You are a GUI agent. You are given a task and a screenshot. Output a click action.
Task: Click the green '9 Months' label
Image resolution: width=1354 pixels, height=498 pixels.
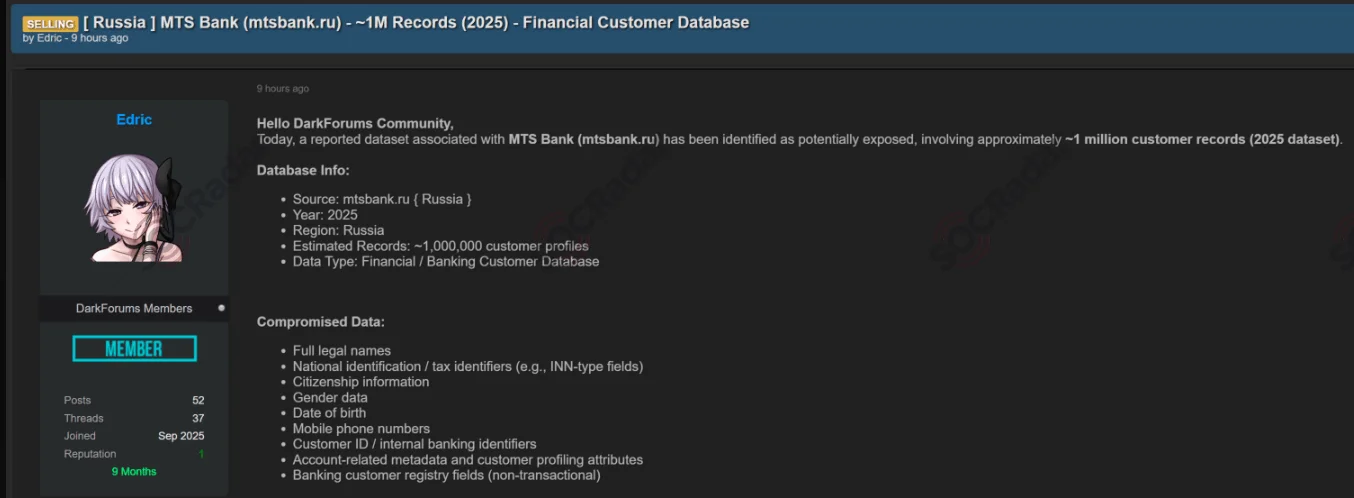[134, 471]
